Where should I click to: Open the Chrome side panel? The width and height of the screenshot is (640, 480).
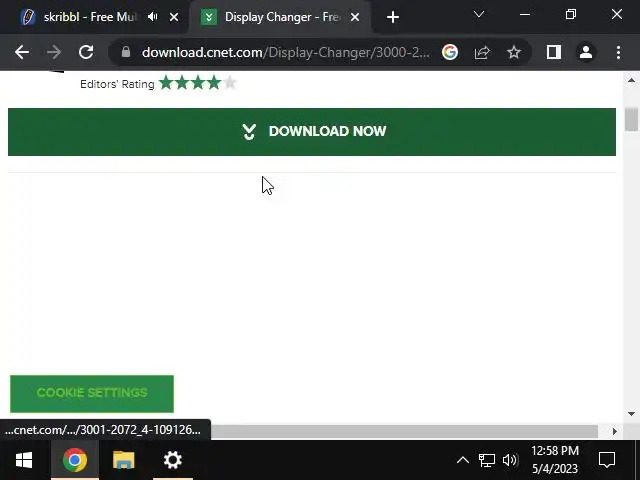(553, 52)
